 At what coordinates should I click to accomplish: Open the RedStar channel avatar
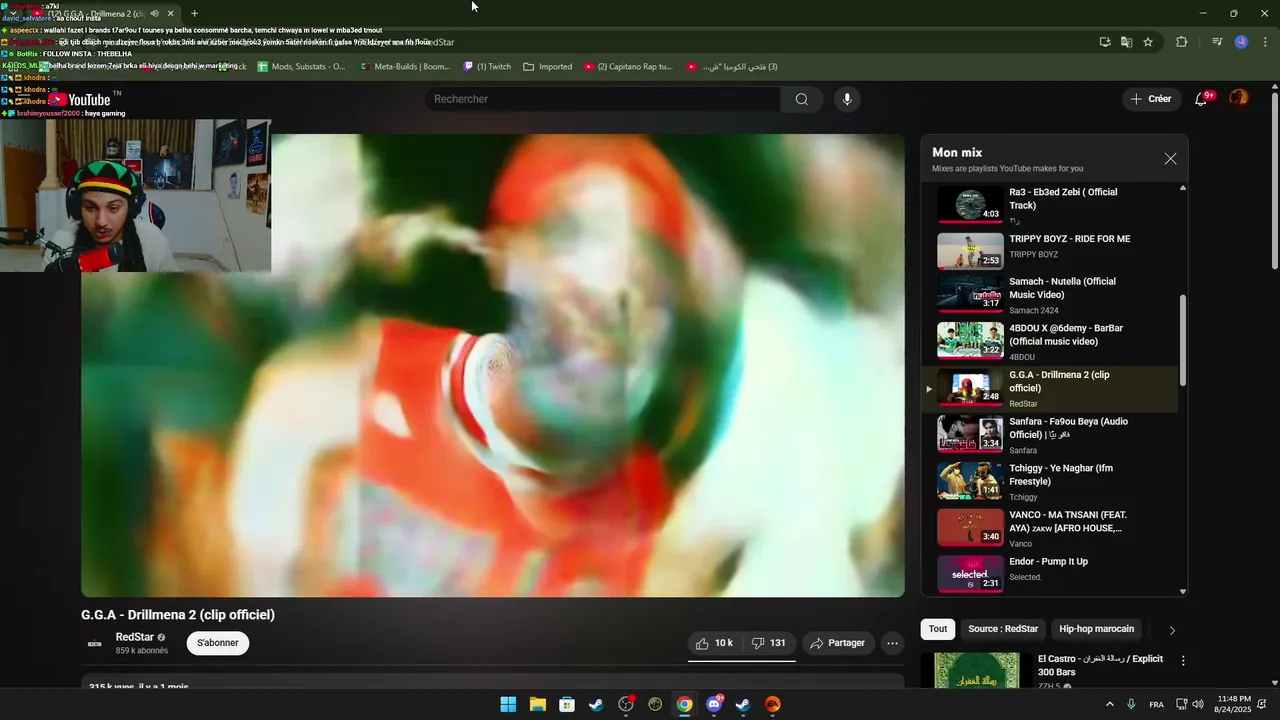coord(95,644)
